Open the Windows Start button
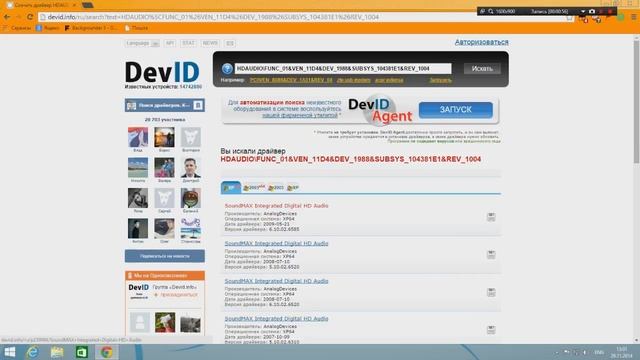Viewport: 640px width, 360px height. tap(9, 352)
